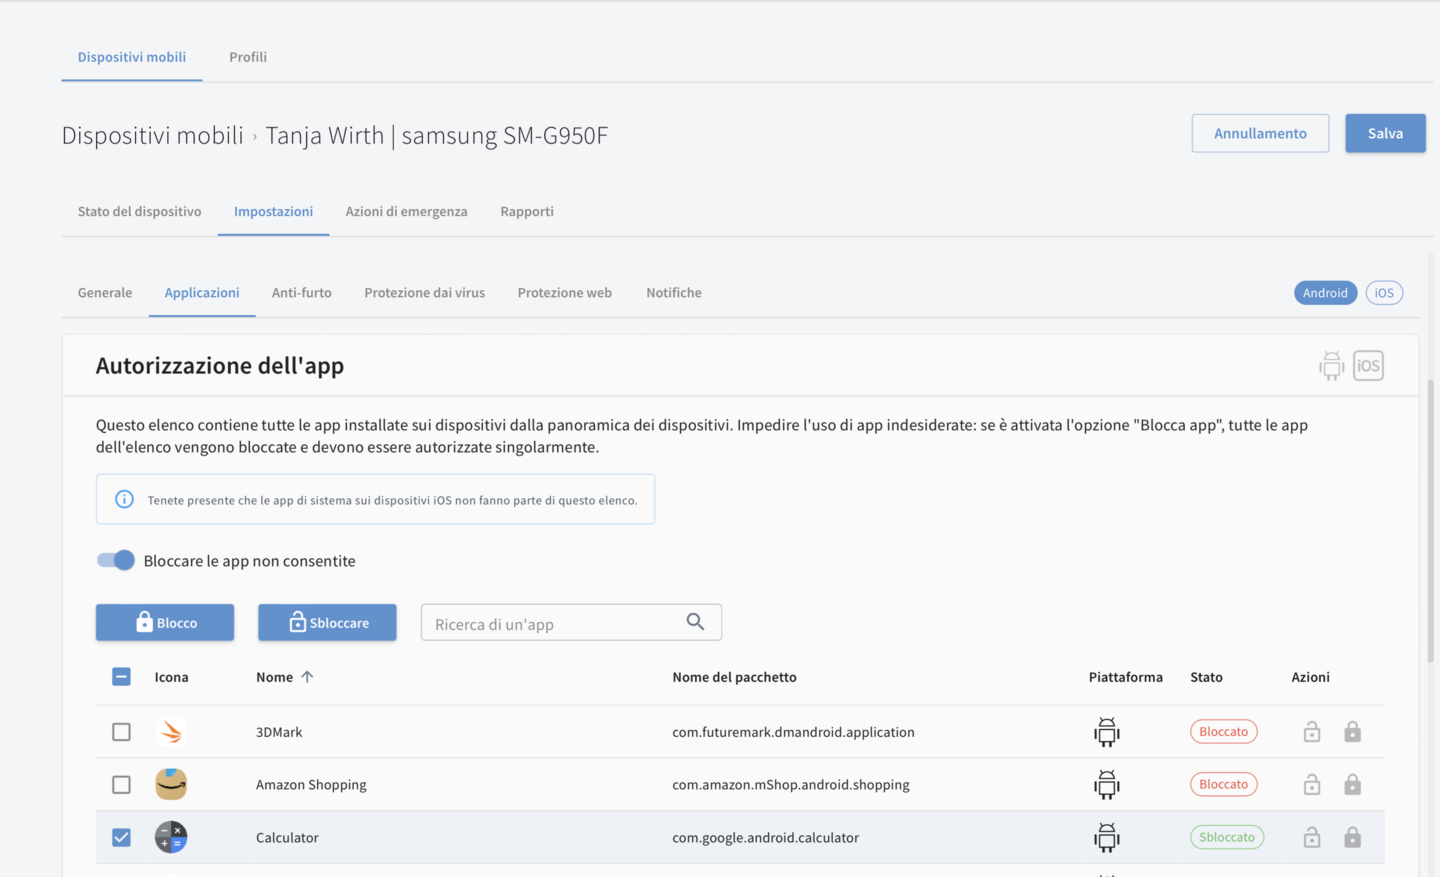The height and width of the screenshot is (877, 1440).
Task: Click the unlock icon in 3DMark row
Action: 1311,732
